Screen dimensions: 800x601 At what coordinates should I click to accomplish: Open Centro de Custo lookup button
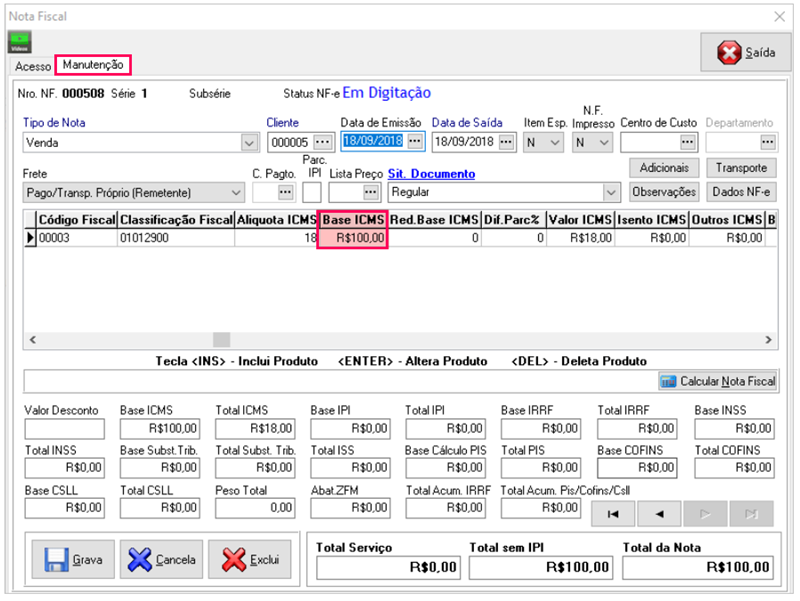coord(687,142)
